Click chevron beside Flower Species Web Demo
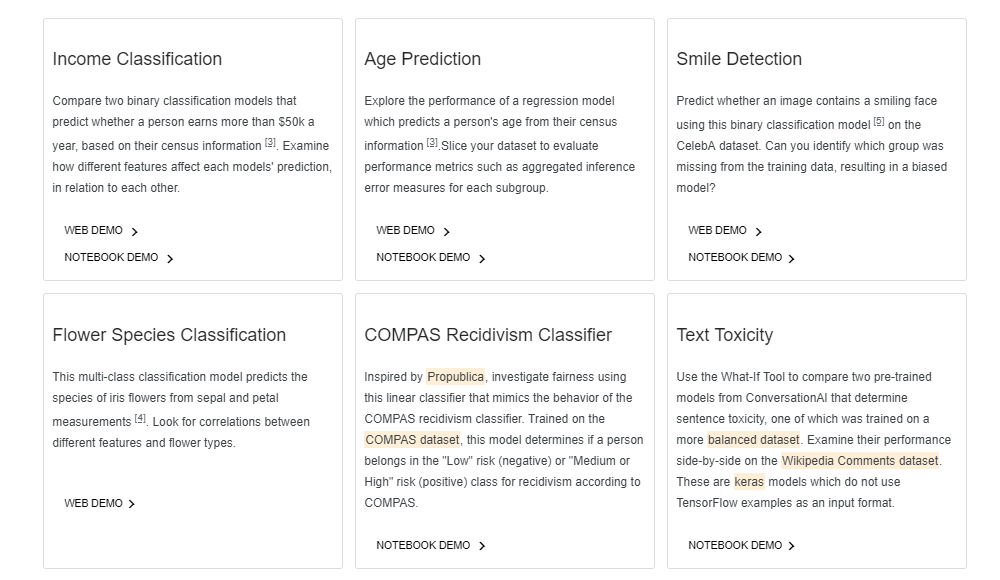The image size is (1000, 580). (x=132, y=504)
